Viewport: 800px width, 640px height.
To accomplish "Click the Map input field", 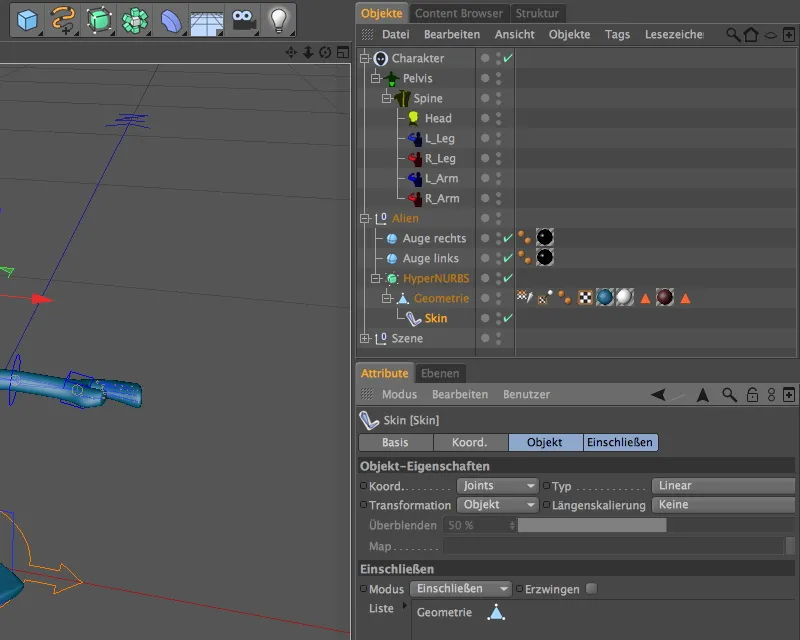I will click(614, 546).
